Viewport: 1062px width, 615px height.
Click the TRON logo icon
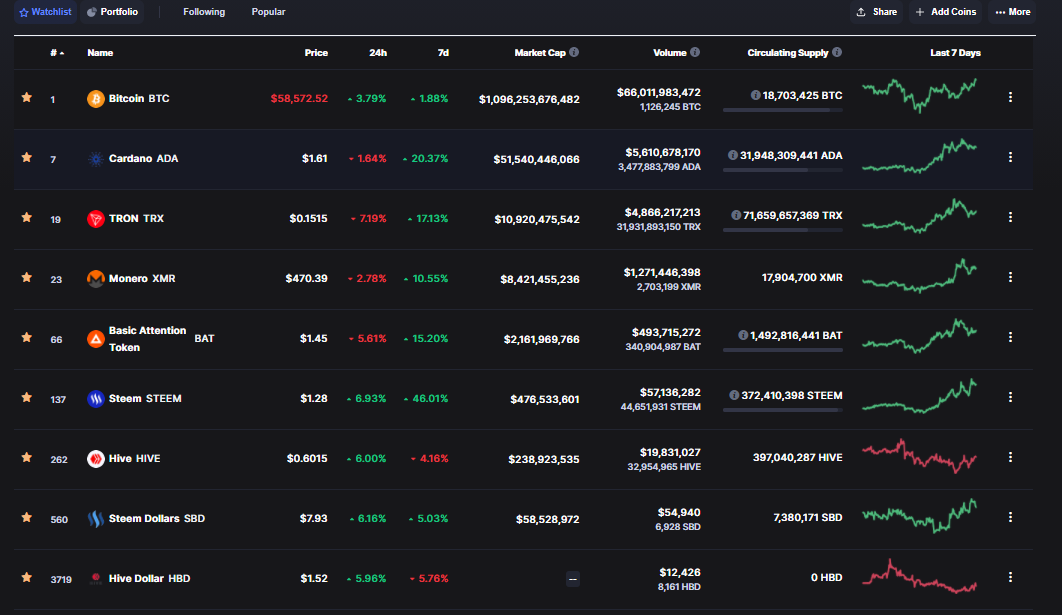click(96, 219)
